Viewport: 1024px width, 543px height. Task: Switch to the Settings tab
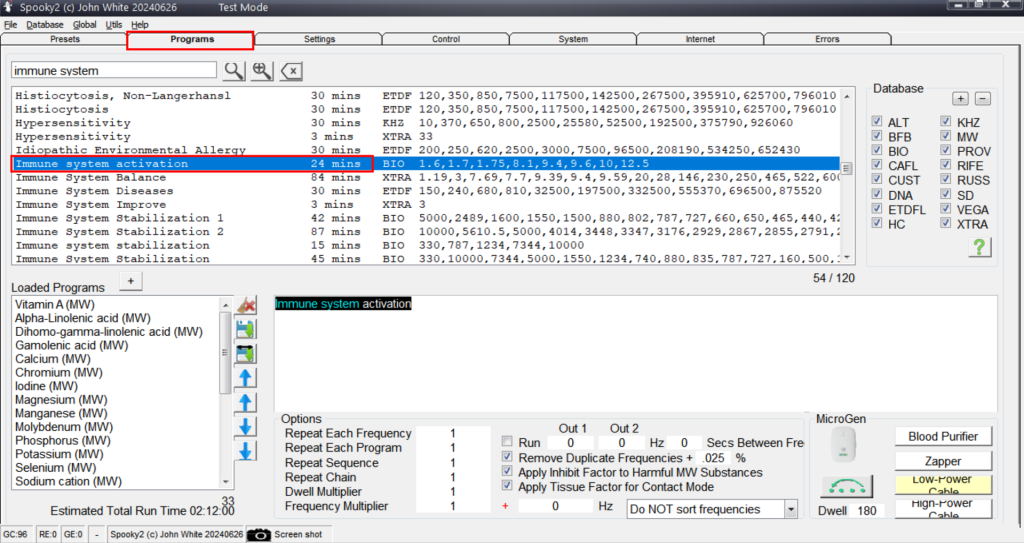tap(319, 40)
